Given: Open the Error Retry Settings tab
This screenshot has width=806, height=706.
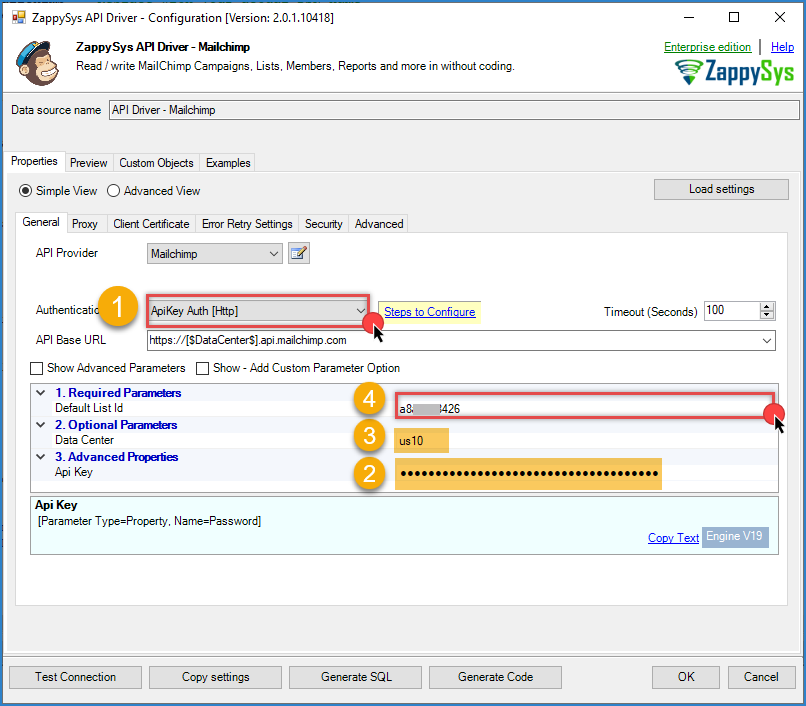Looking at the screenshot, I should coord(247,224).
